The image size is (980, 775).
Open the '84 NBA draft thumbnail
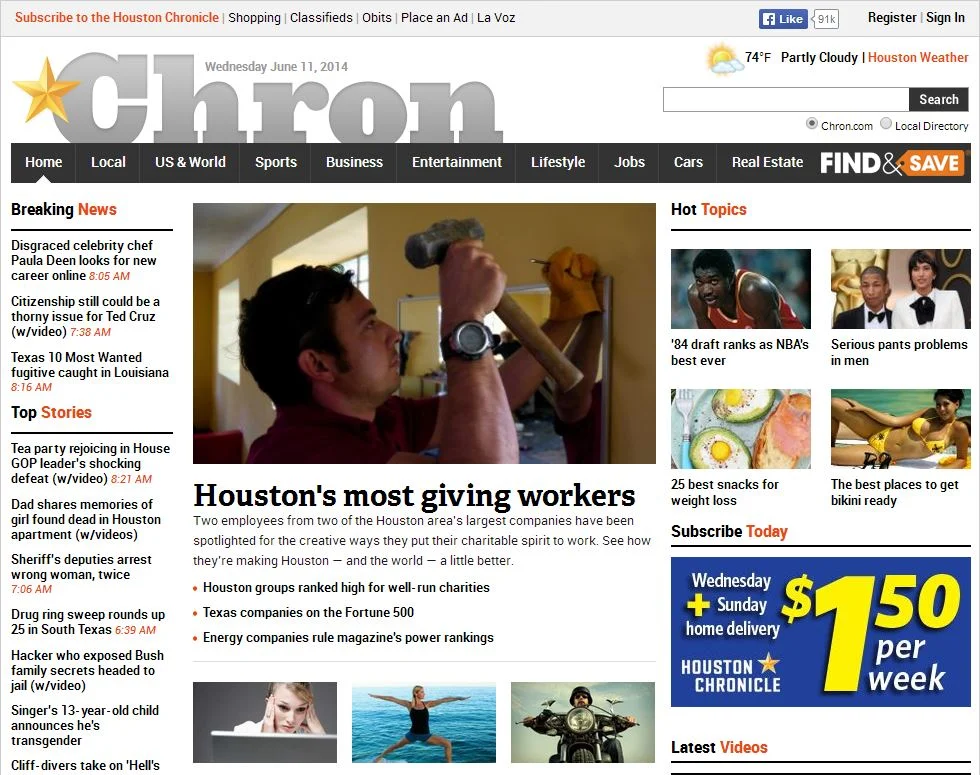tap(741, 289)
